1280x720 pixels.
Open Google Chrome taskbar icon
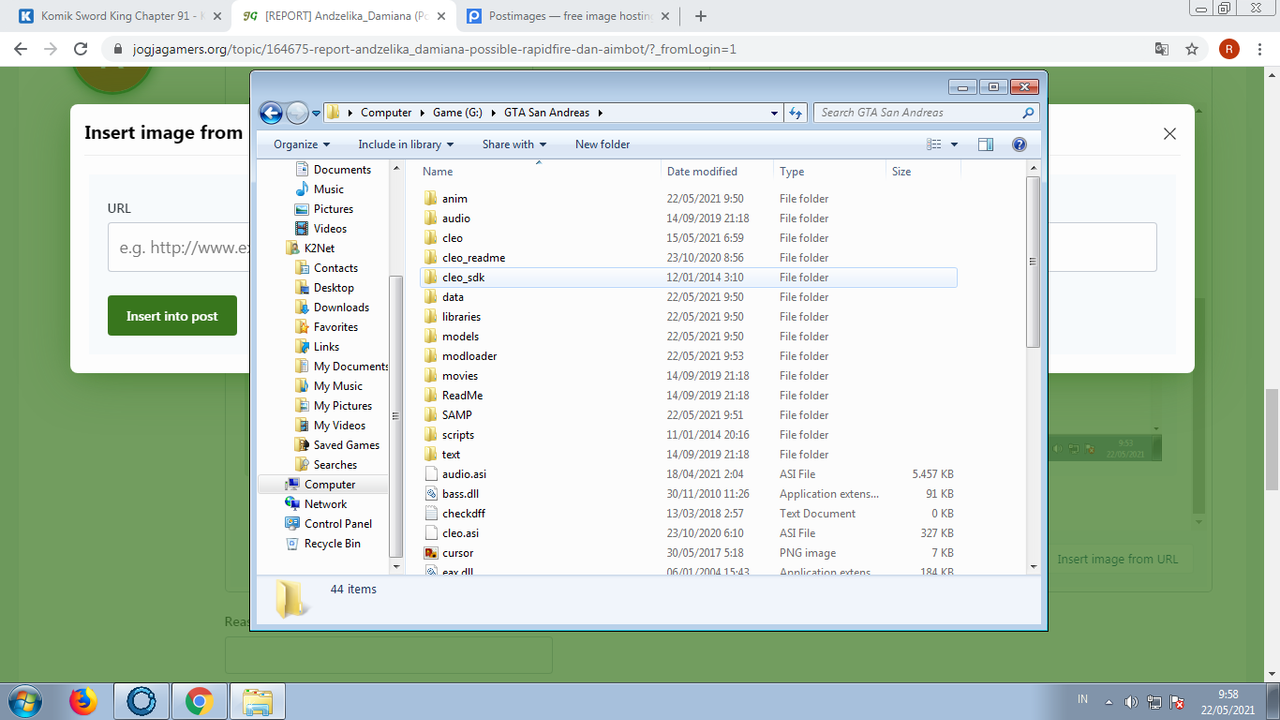(x=199, y=702)
